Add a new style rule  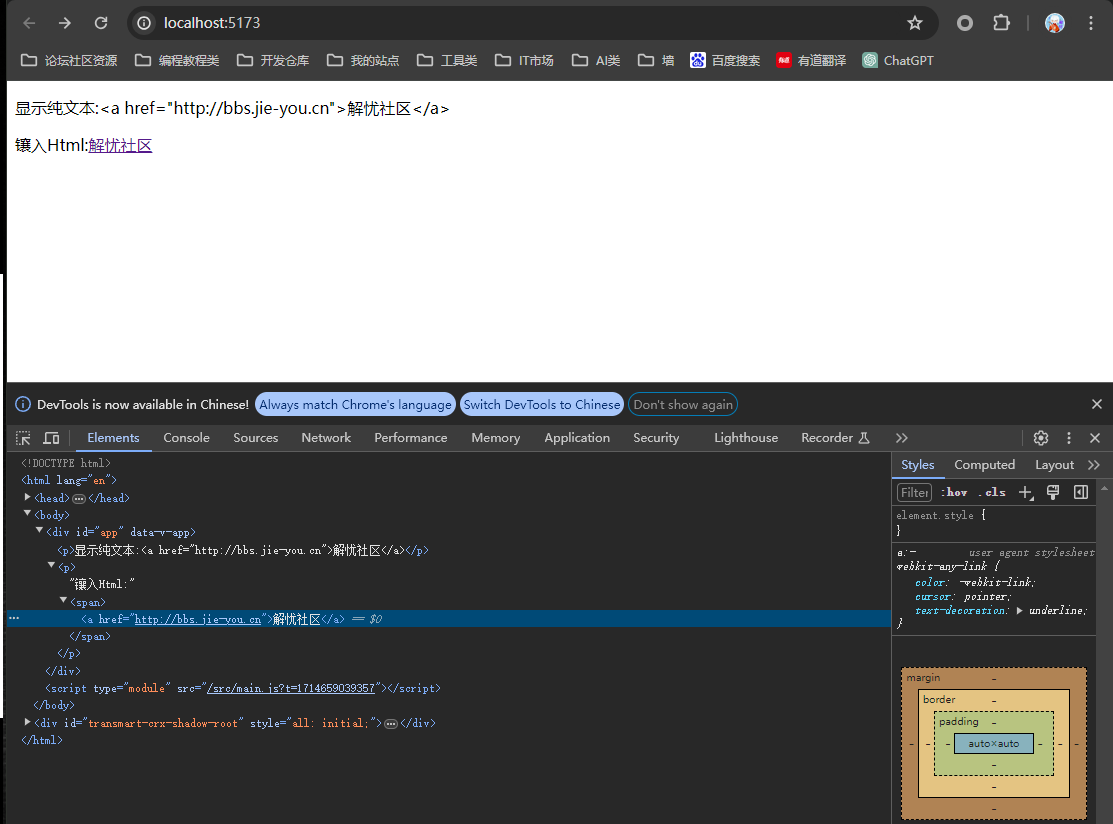[1026, 493]
